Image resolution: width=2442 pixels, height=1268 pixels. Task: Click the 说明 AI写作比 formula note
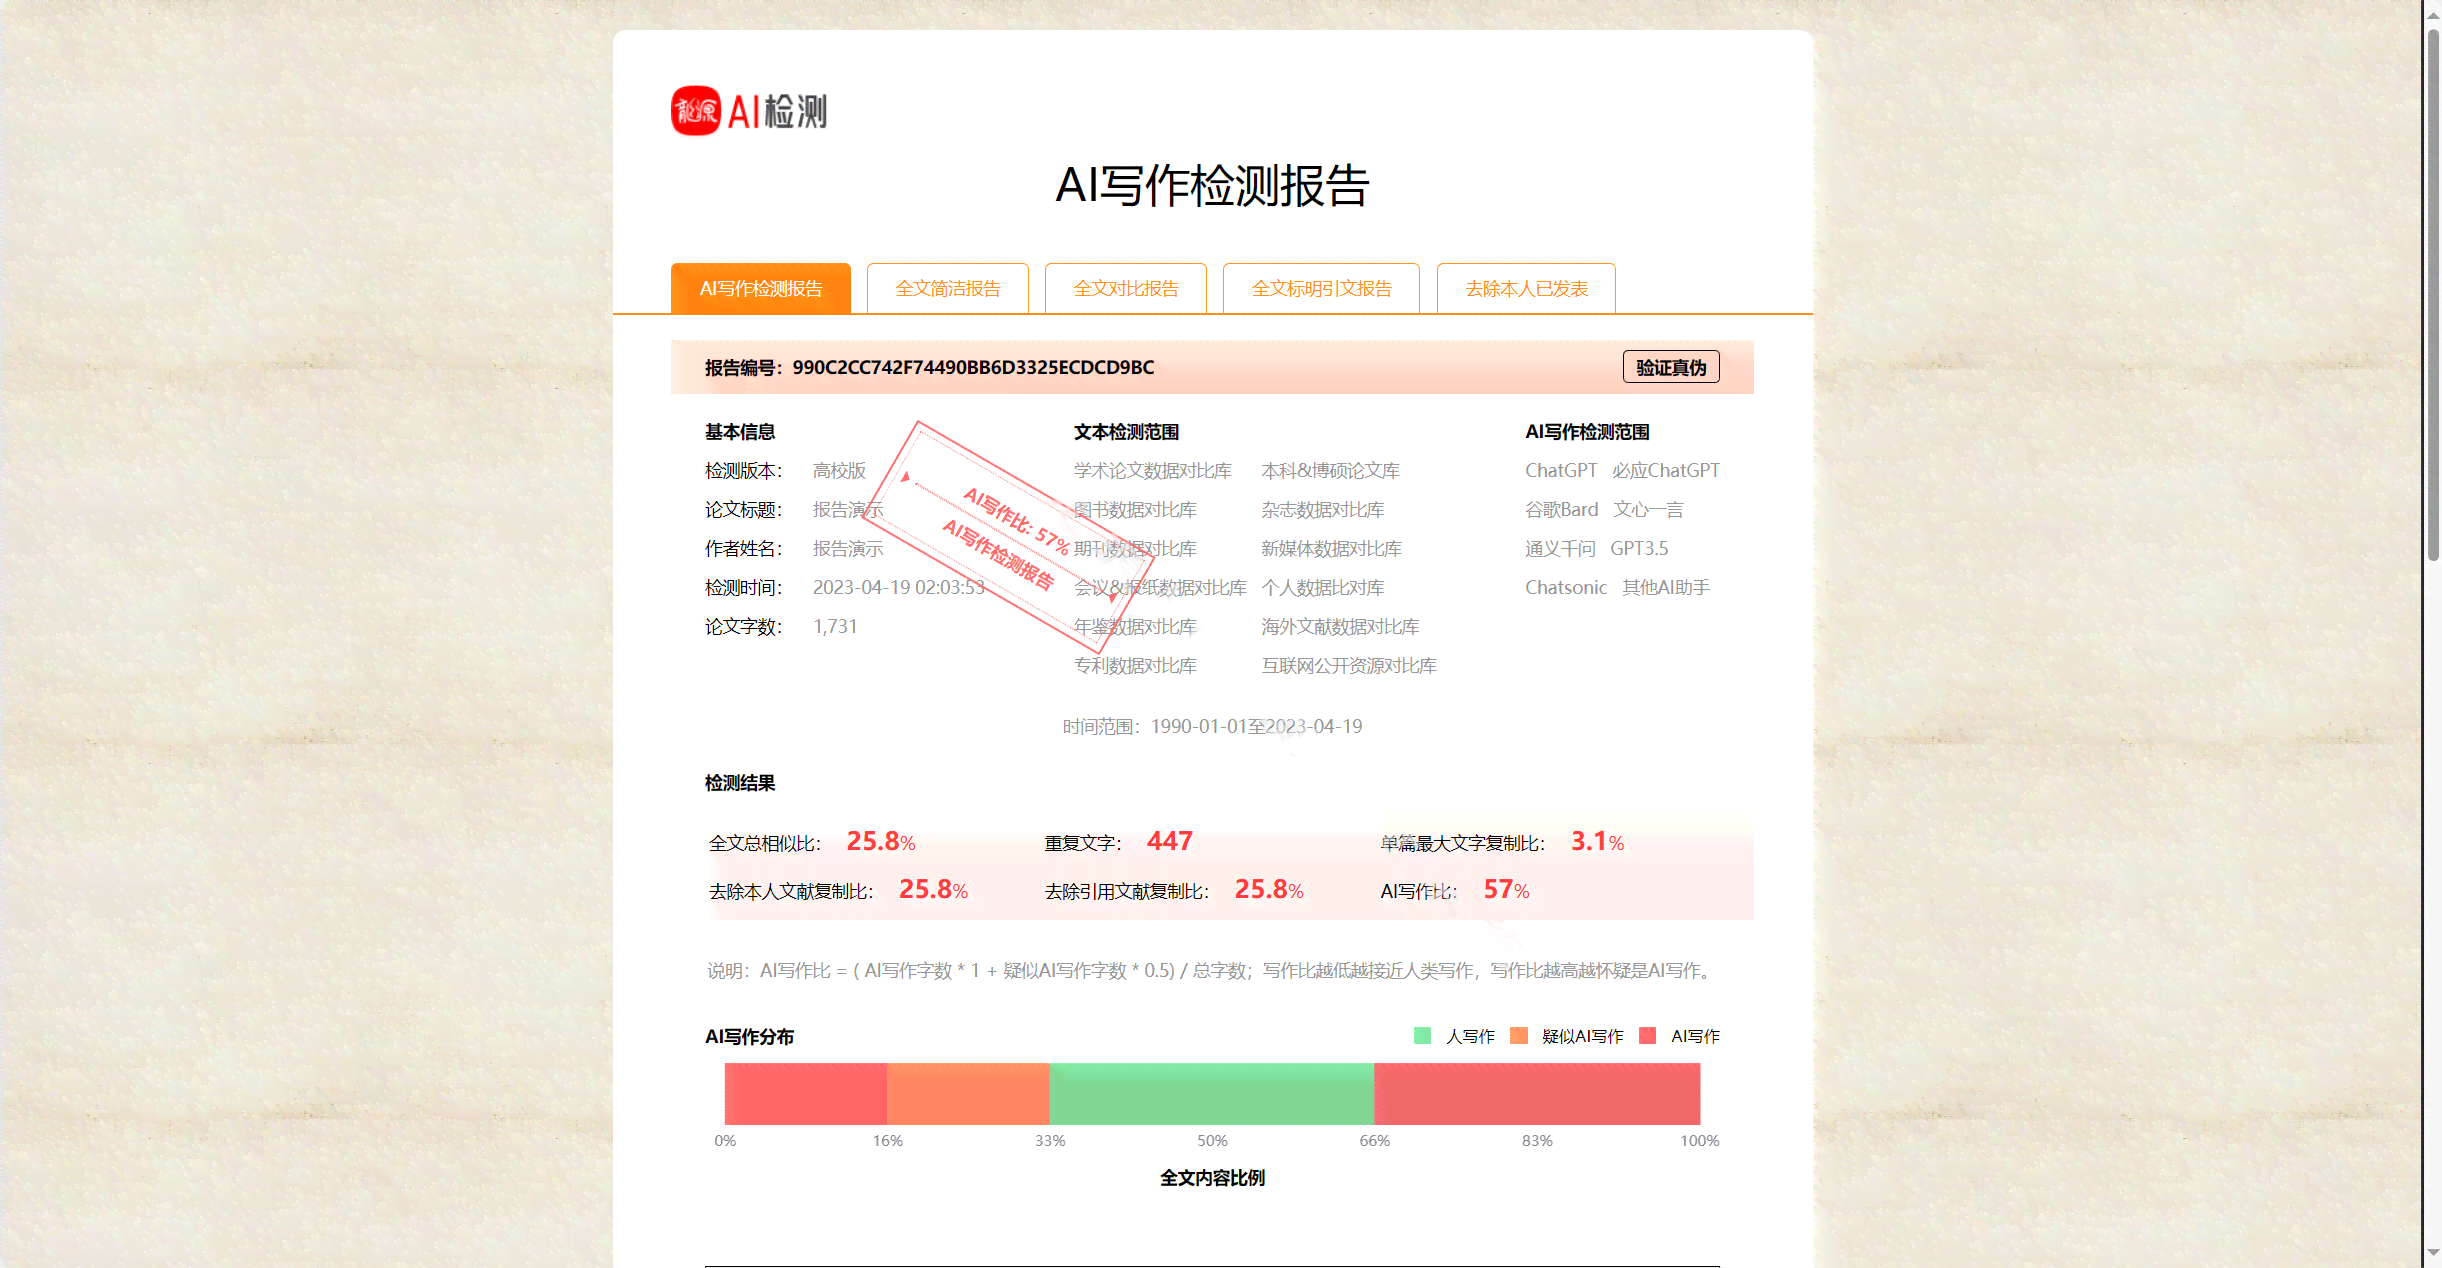(x=1212, y=971)
